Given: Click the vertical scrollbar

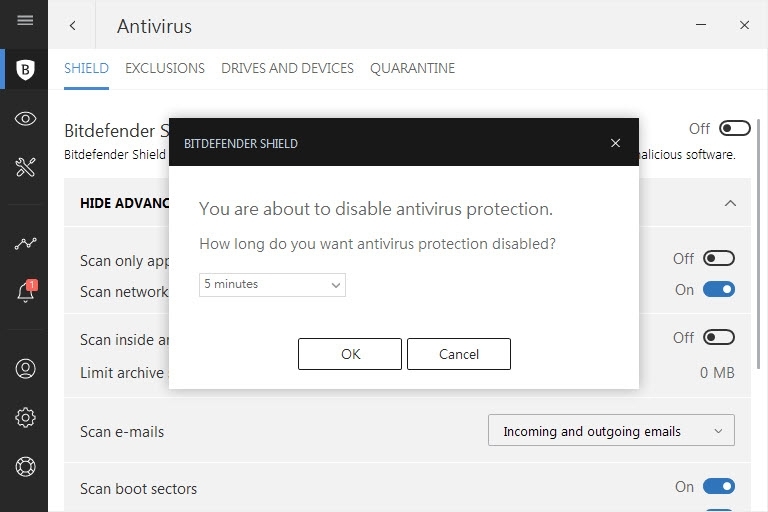Looking at the screenshot, I should point(759,244).
